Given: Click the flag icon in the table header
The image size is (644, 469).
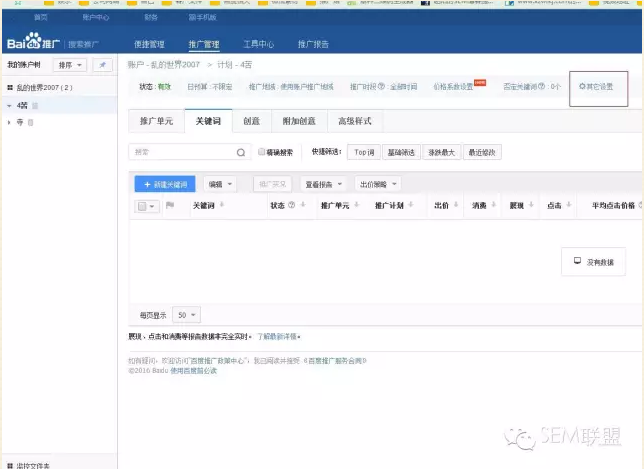Looking at the screenshot, I should tap(170, 205).
